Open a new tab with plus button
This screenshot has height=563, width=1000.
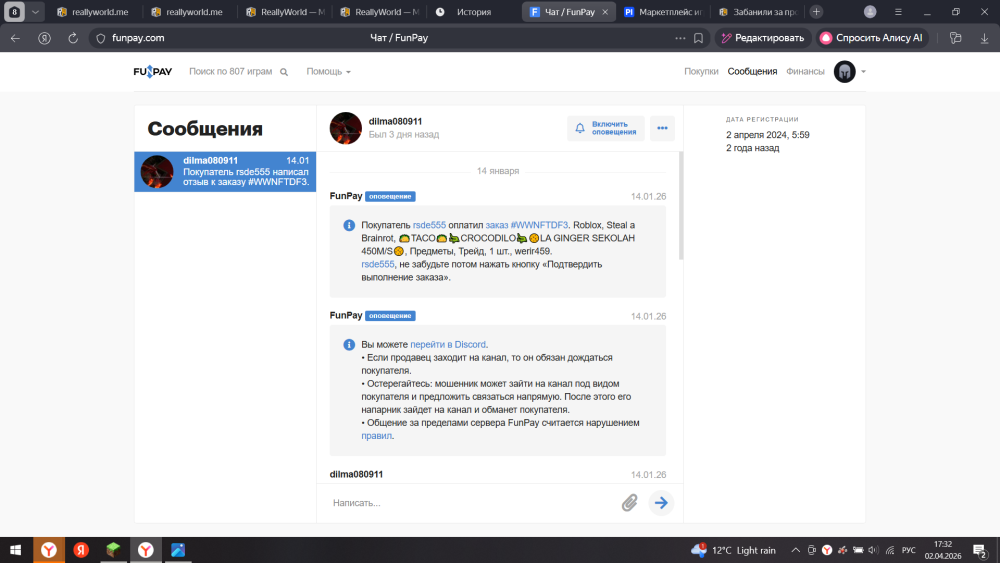point(816,12)
